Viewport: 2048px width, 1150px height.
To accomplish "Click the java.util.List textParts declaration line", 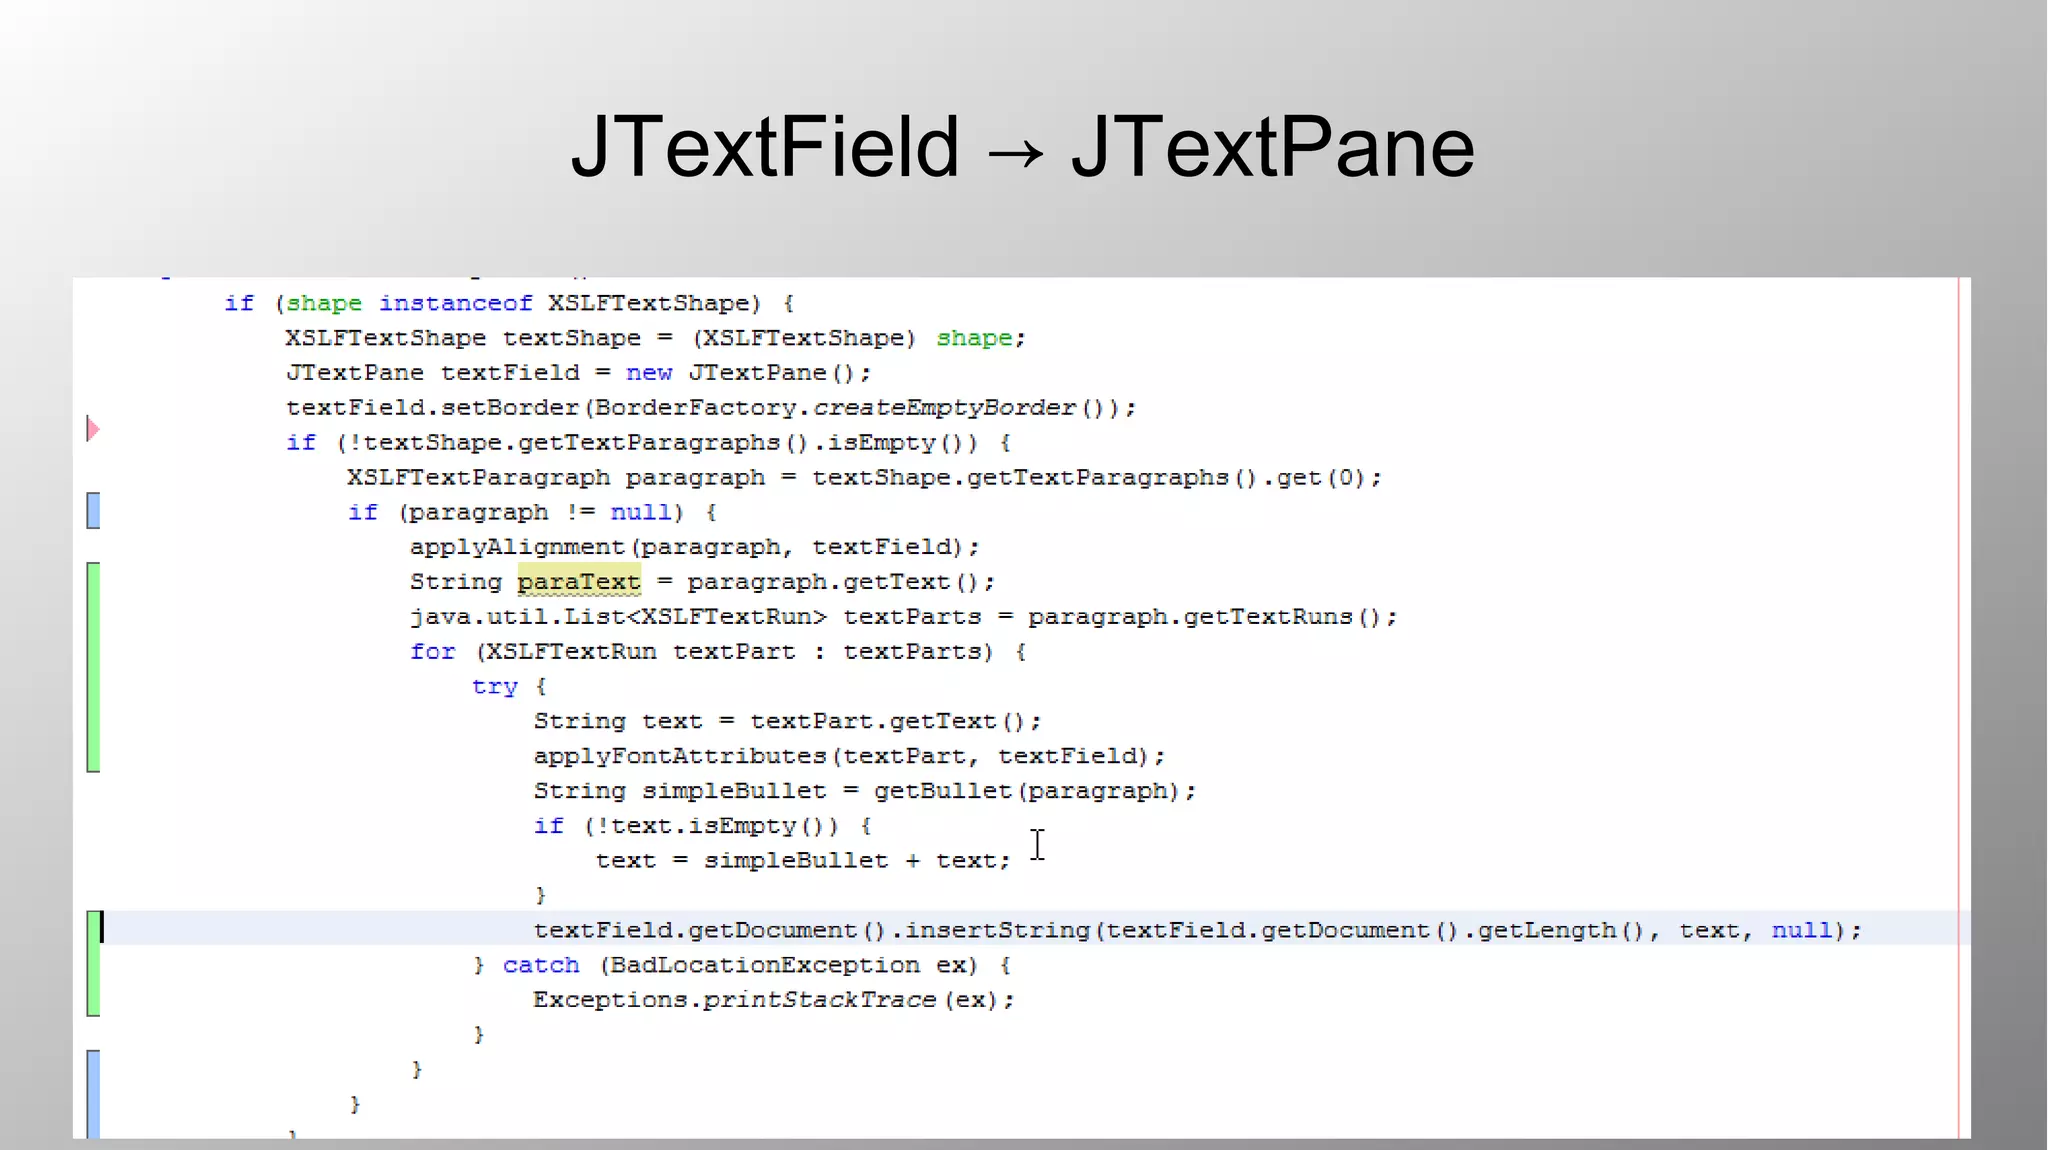I will point(904,617).
